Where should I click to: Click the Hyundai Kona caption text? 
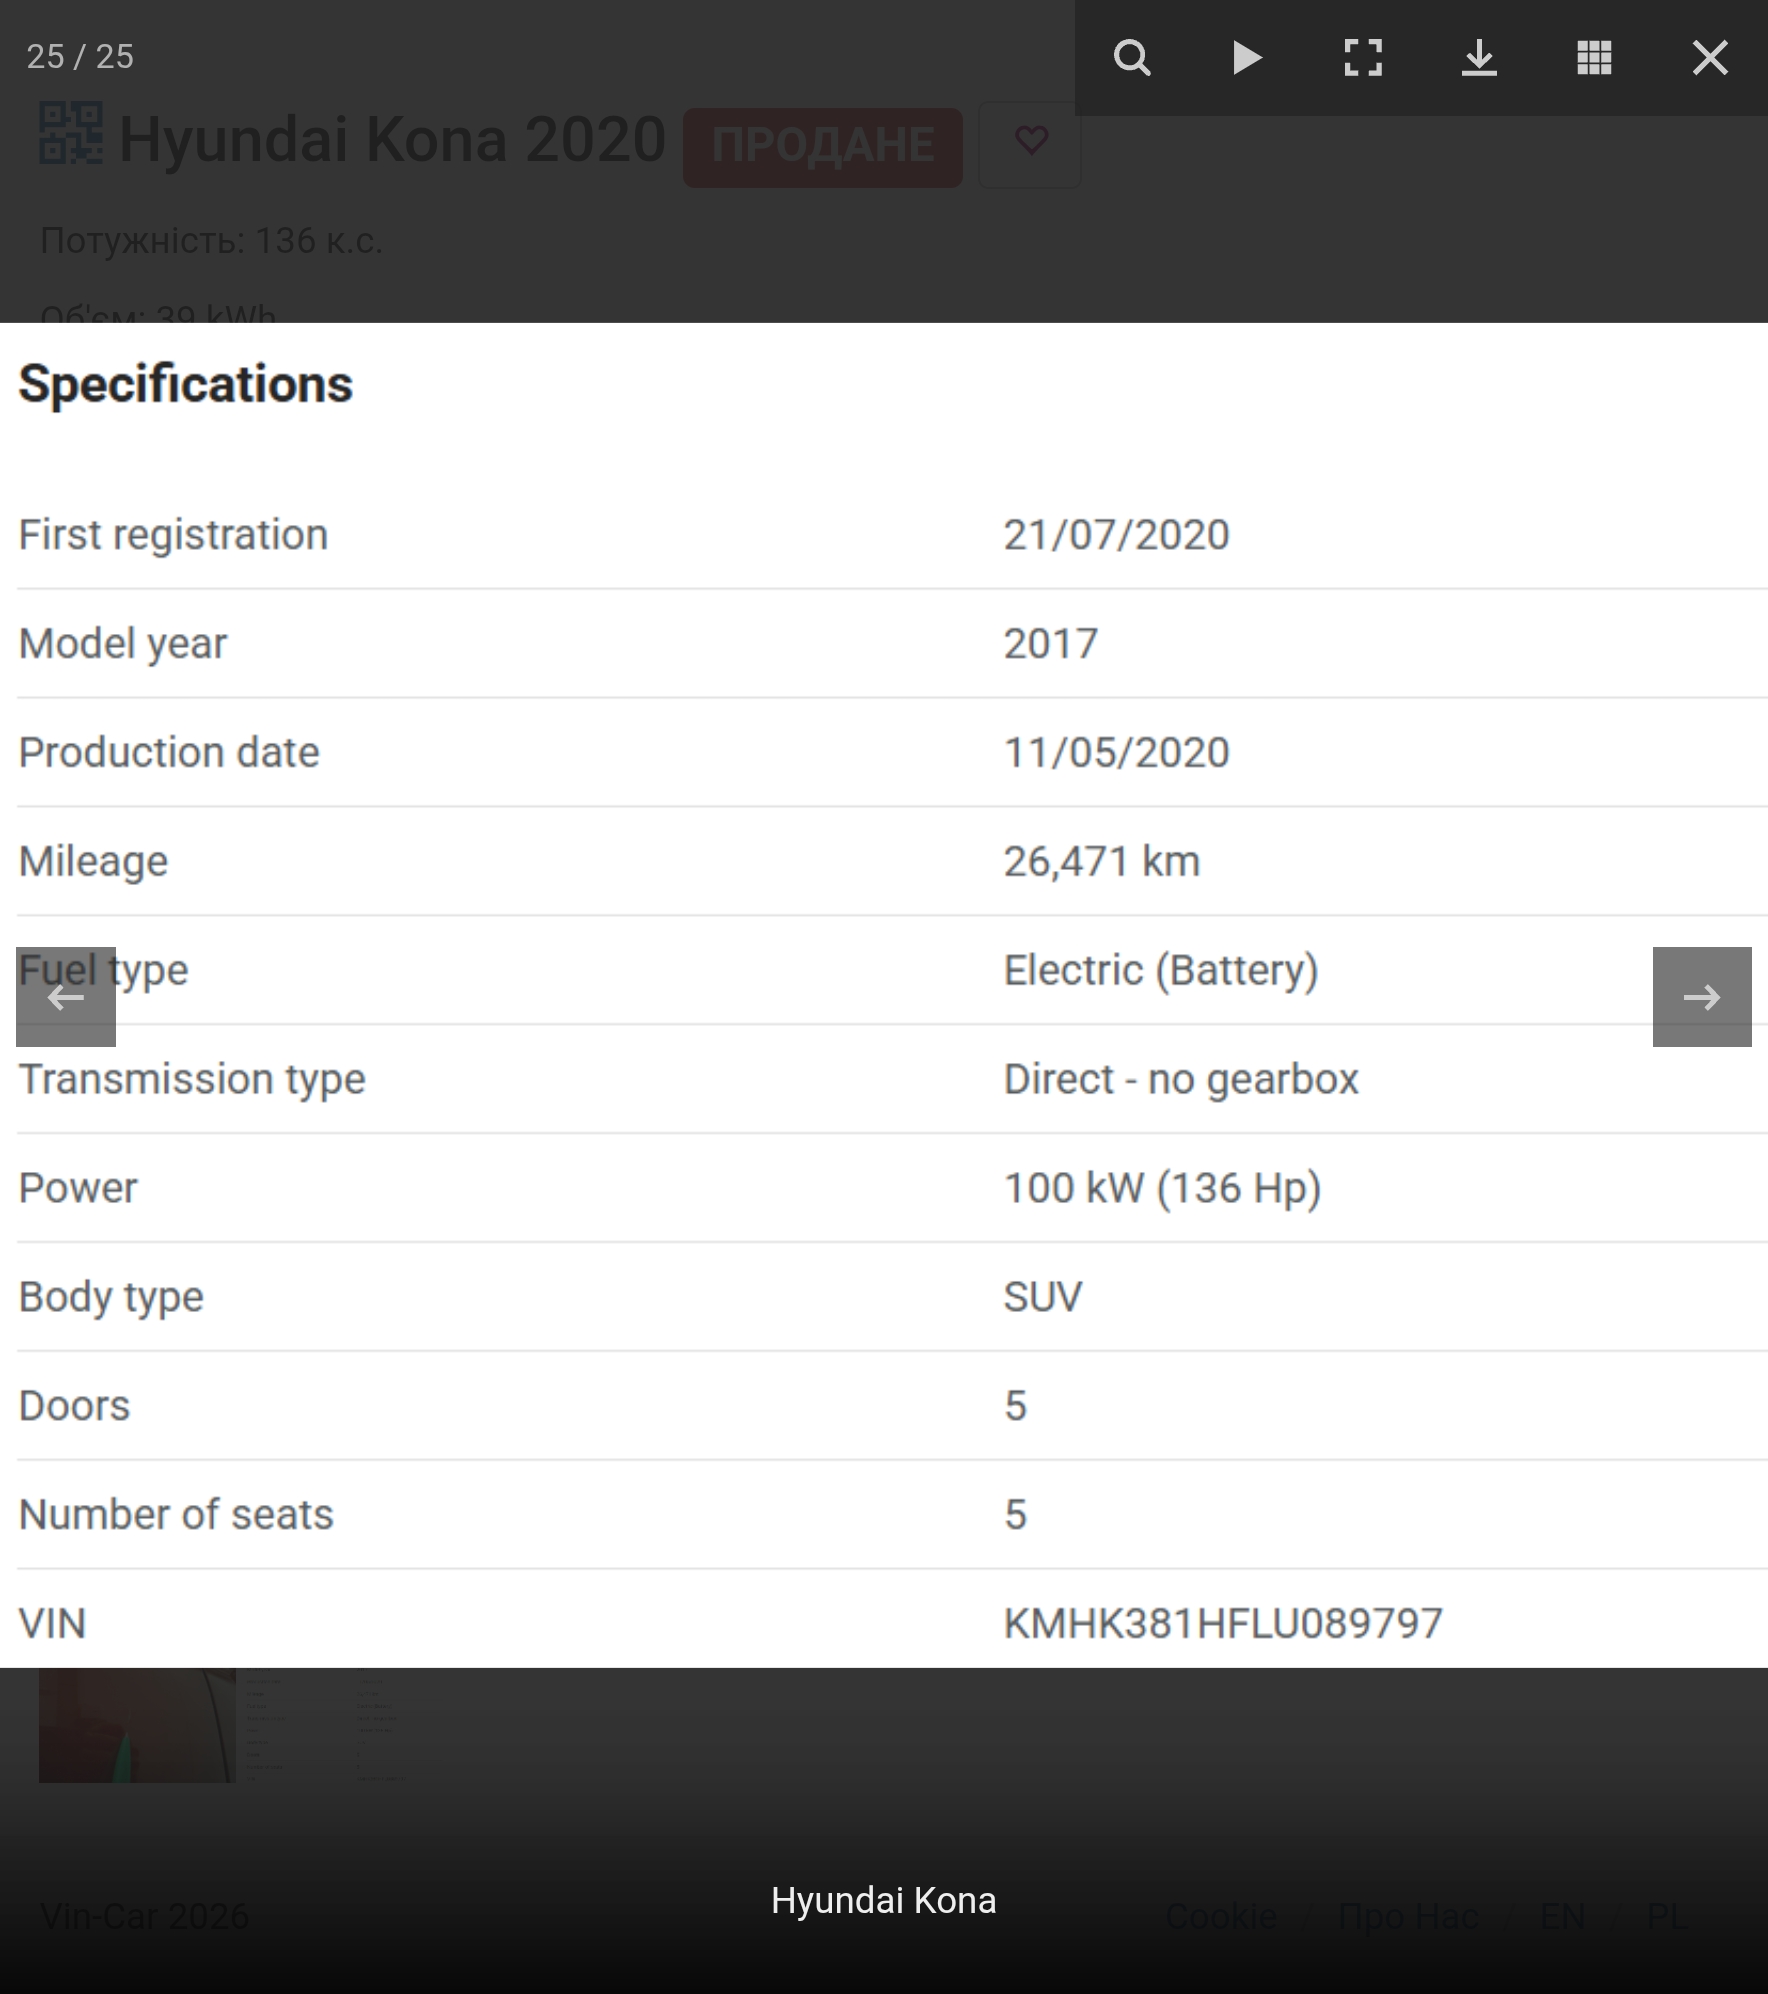pyautogui.click(x=884, y=1900)
